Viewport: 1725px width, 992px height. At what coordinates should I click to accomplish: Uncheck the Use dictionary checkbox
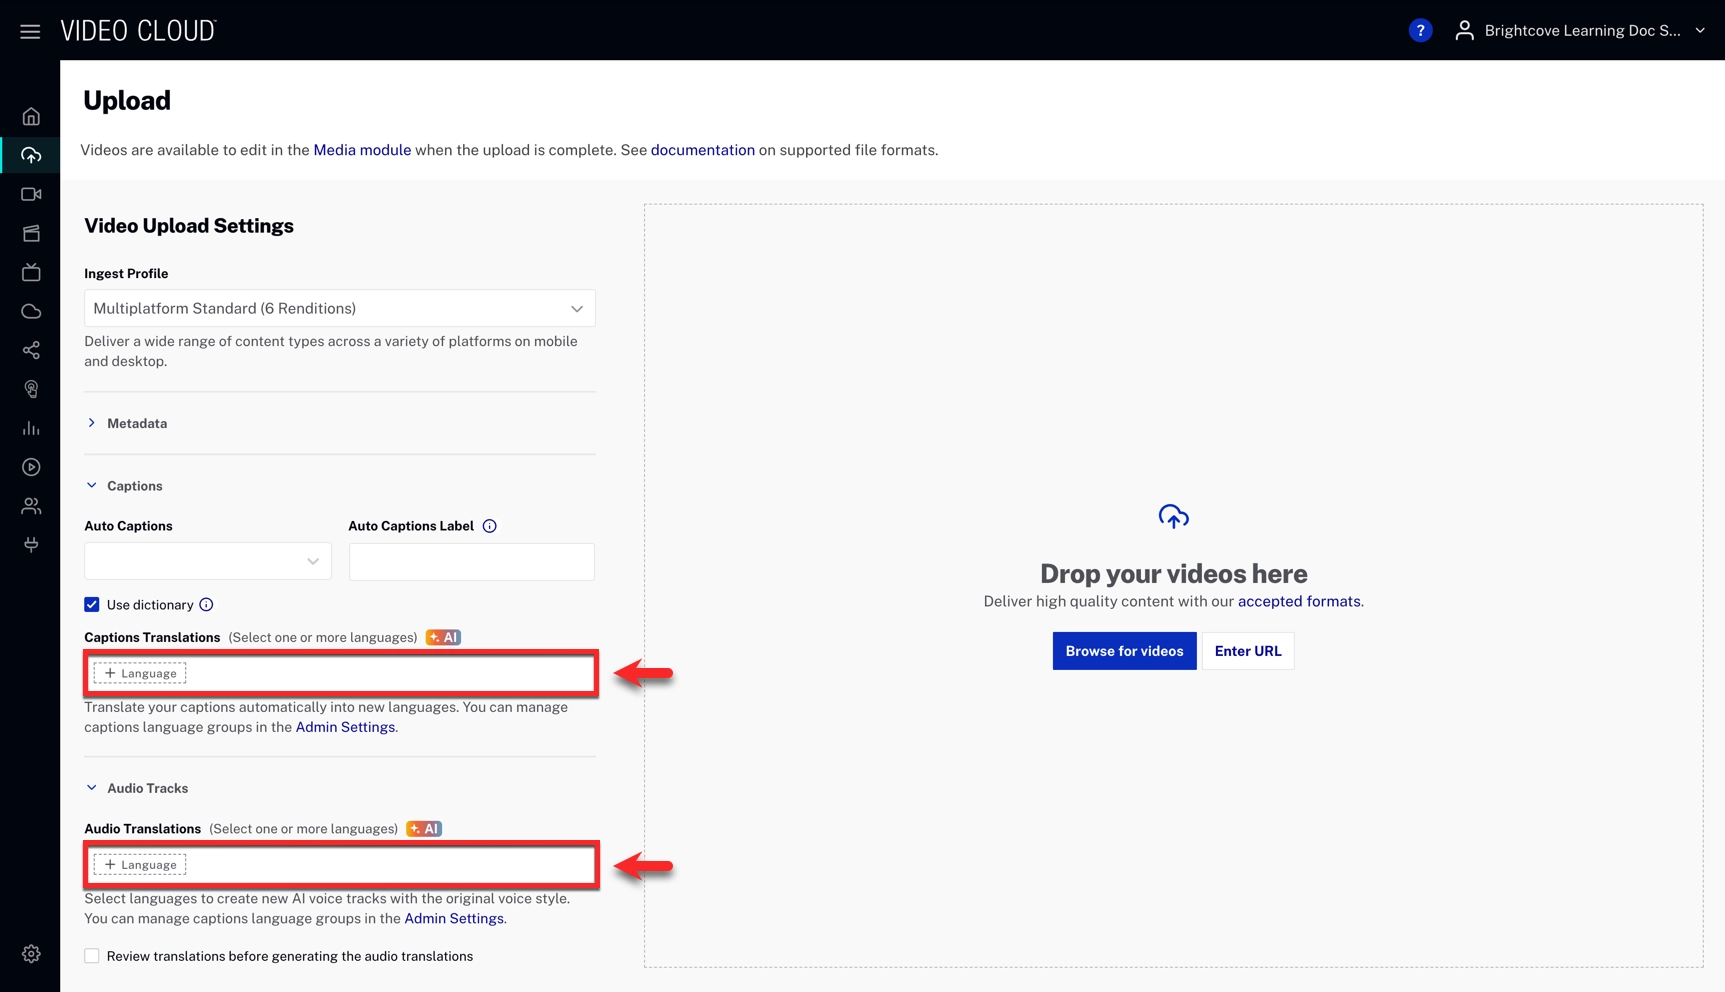(x=92, y=605)
